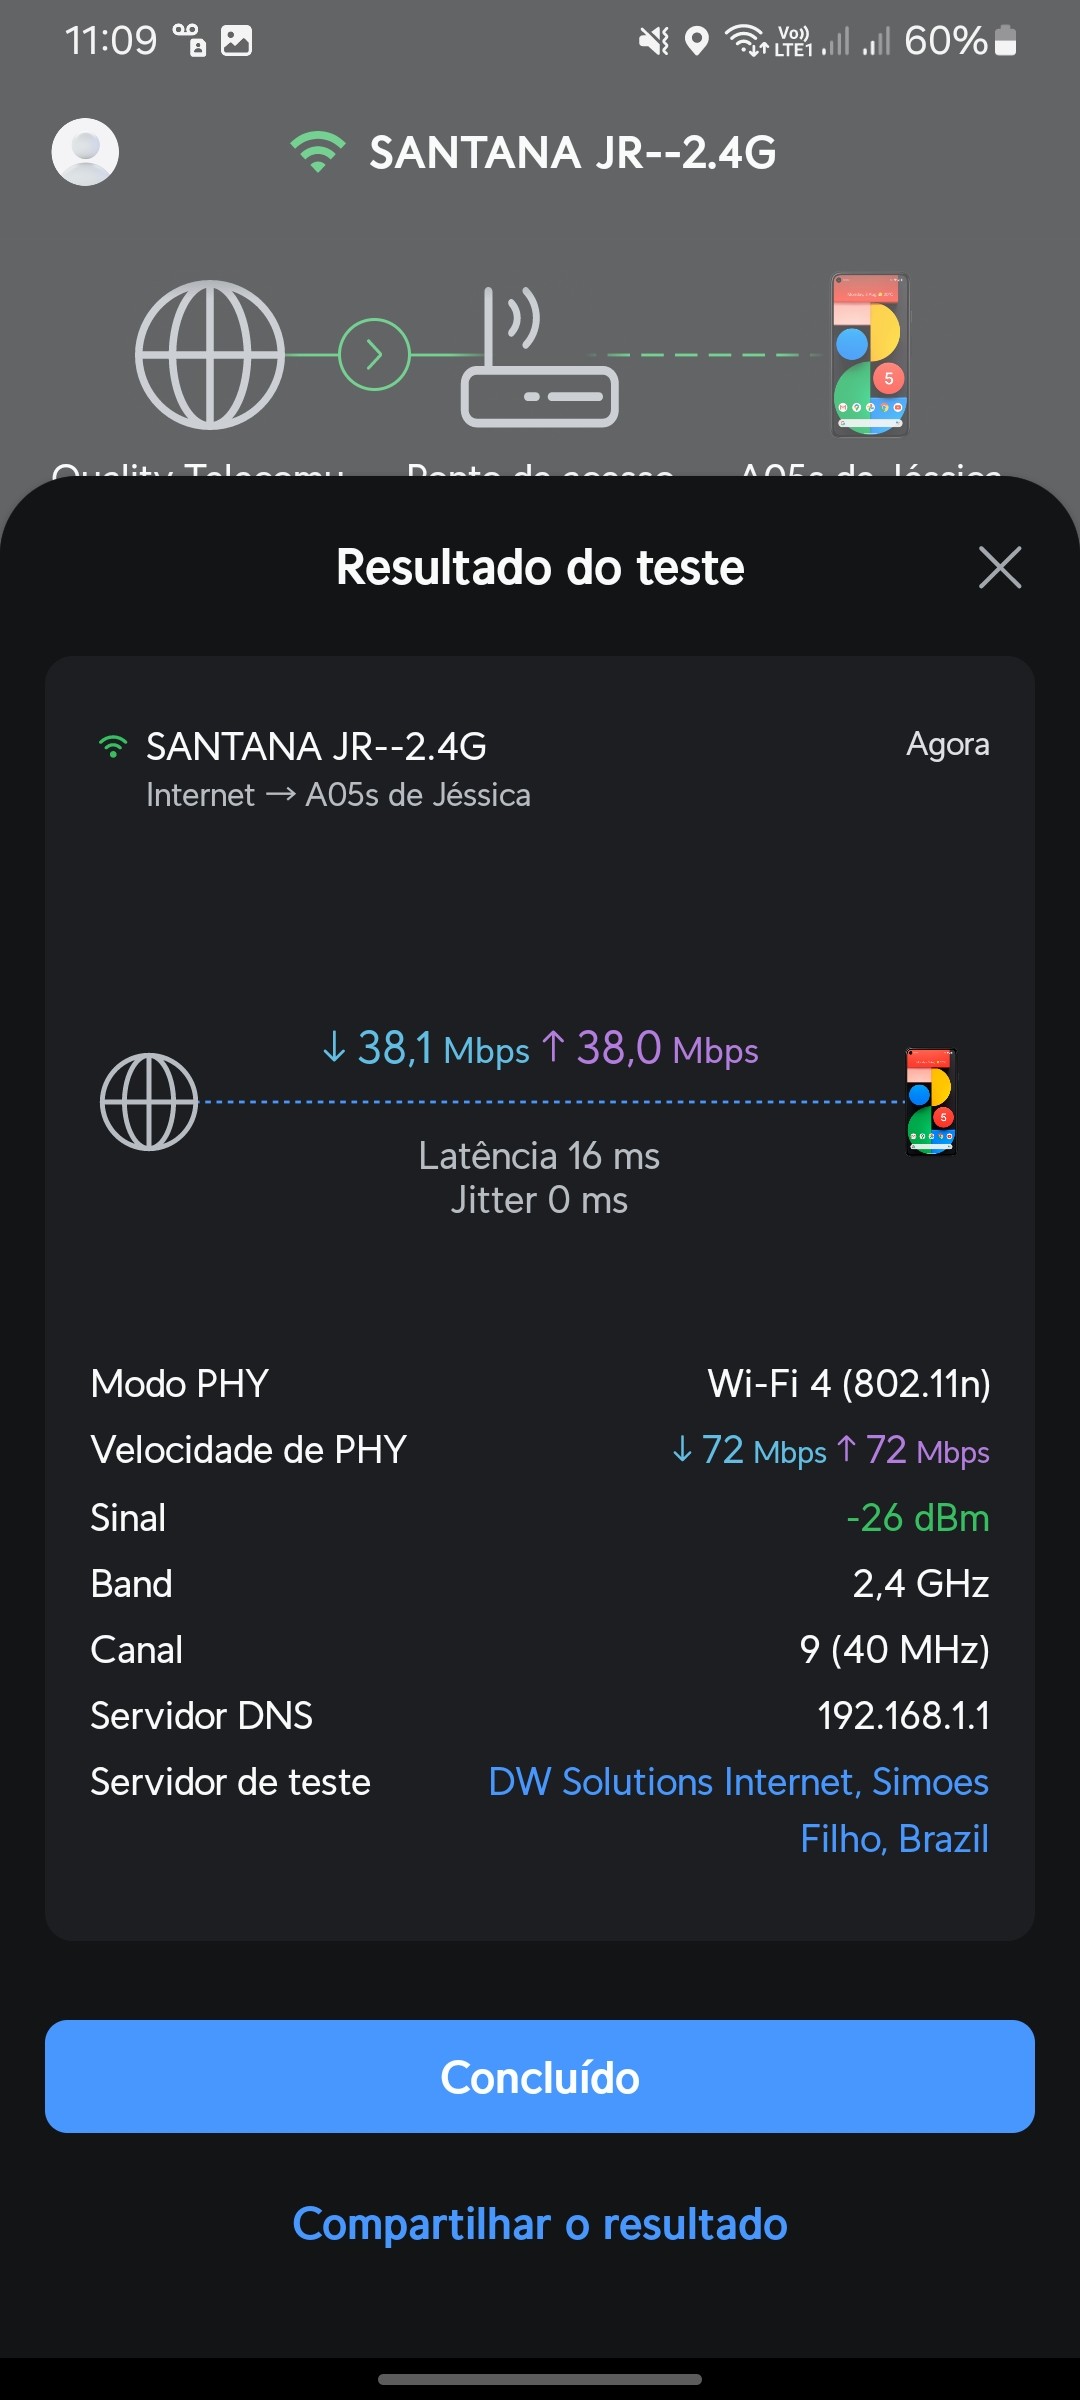
Task: Tap the phone icon in result card
Action: tap(931, 1102)
